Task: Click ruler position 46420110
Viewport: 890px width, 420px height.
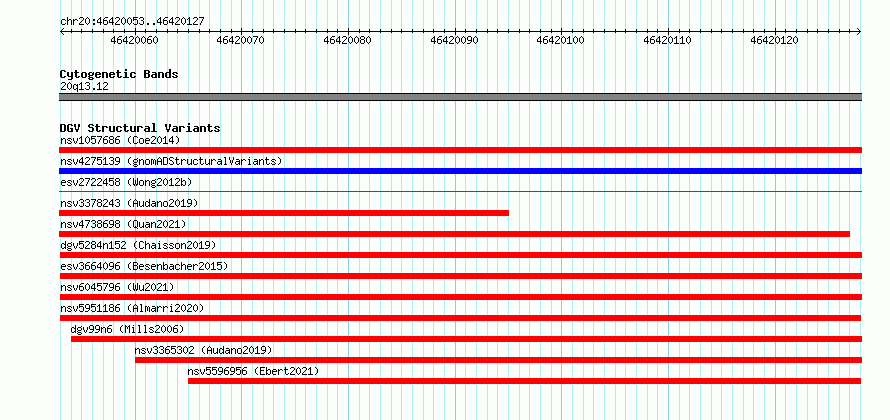Action: click(668, 40)
